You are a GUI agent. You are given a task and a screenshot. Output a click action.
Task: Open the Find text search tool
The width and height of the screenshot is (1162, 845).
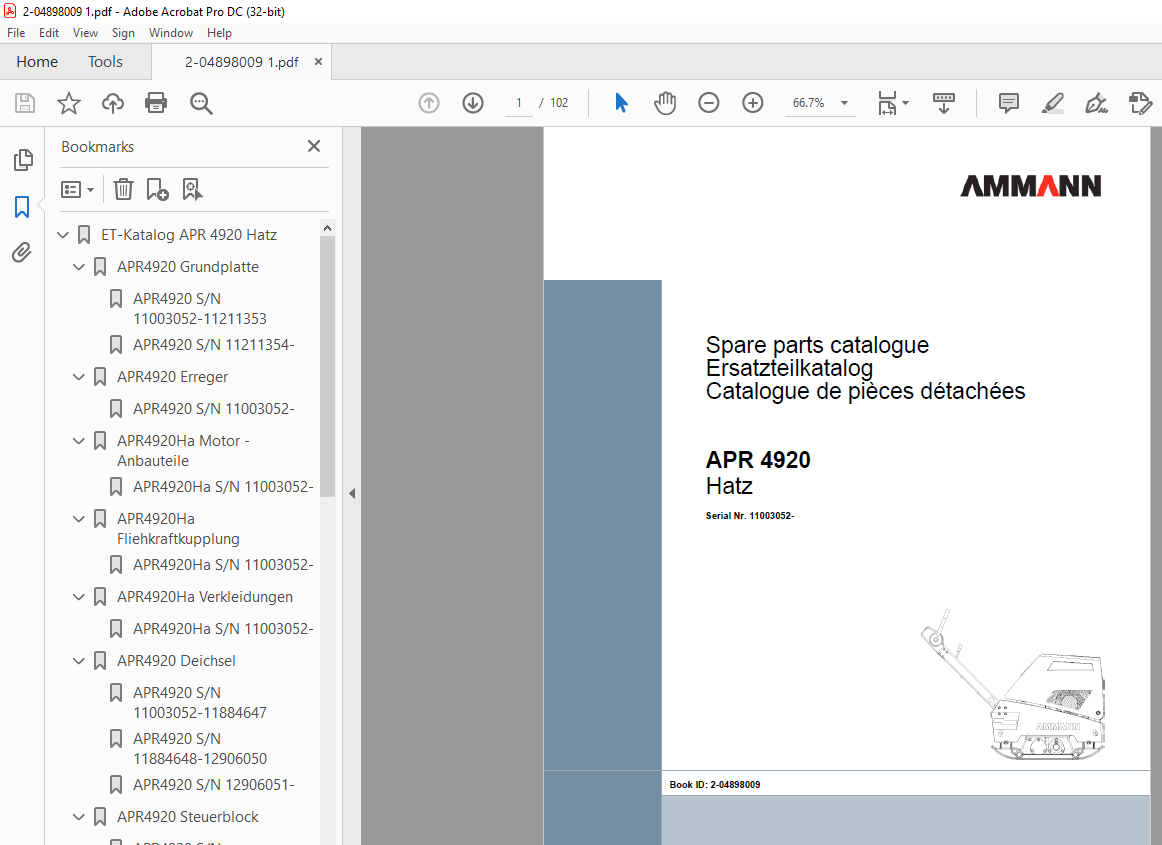tap(201, 103)
